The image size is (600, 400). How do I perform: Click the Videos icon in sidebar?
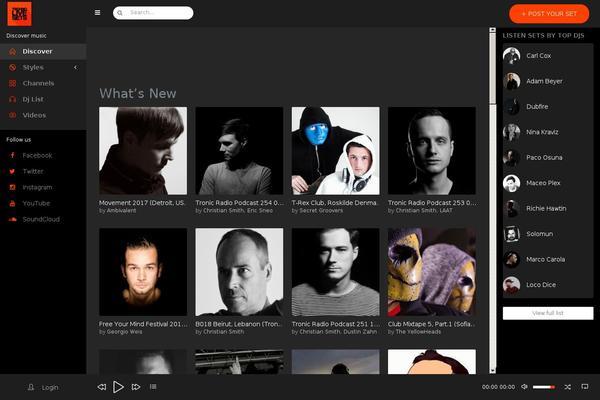pyautogui.click(x=13, y=115)
